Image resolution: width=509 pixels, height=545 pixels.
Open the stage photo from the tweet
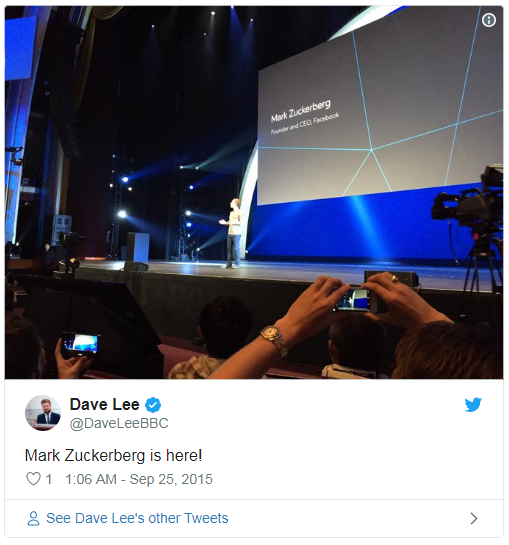[254, 192]
